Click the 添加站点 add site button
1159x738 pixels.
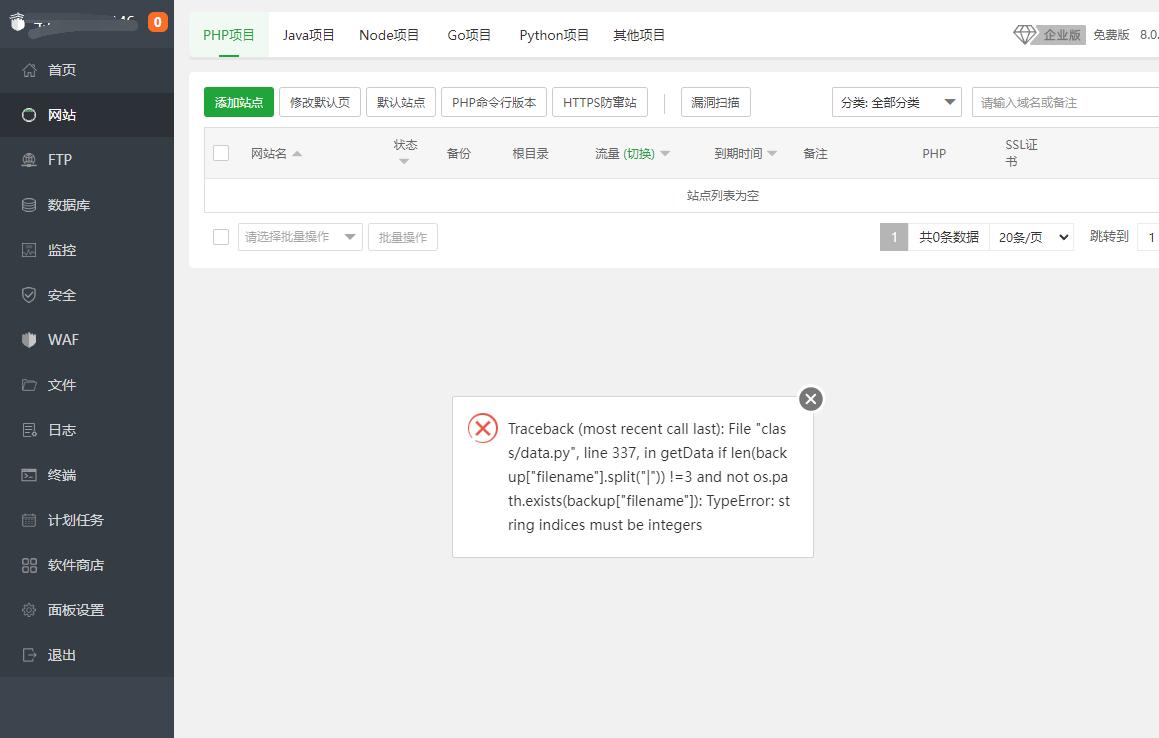(238, 101)
